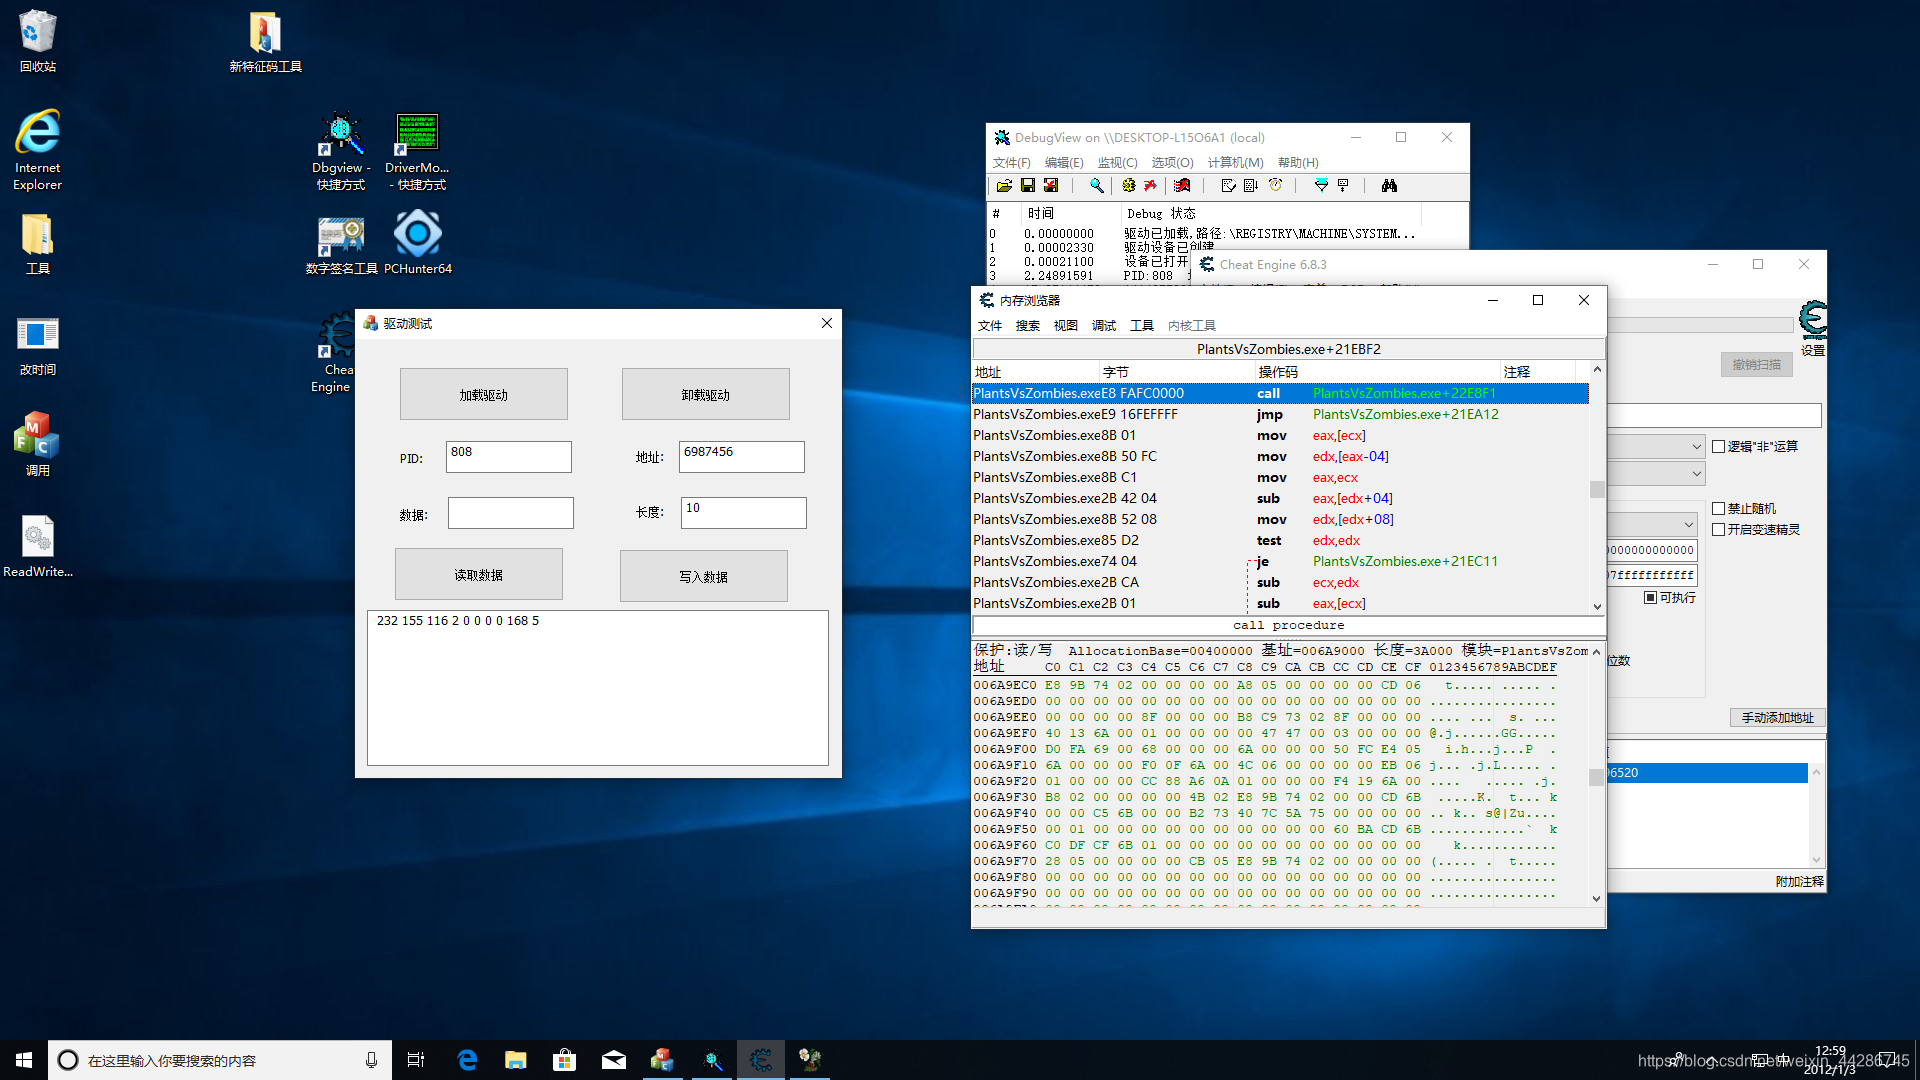Toggle the 逻辑"非"运算 checkbox

[x=1718, y=447]
